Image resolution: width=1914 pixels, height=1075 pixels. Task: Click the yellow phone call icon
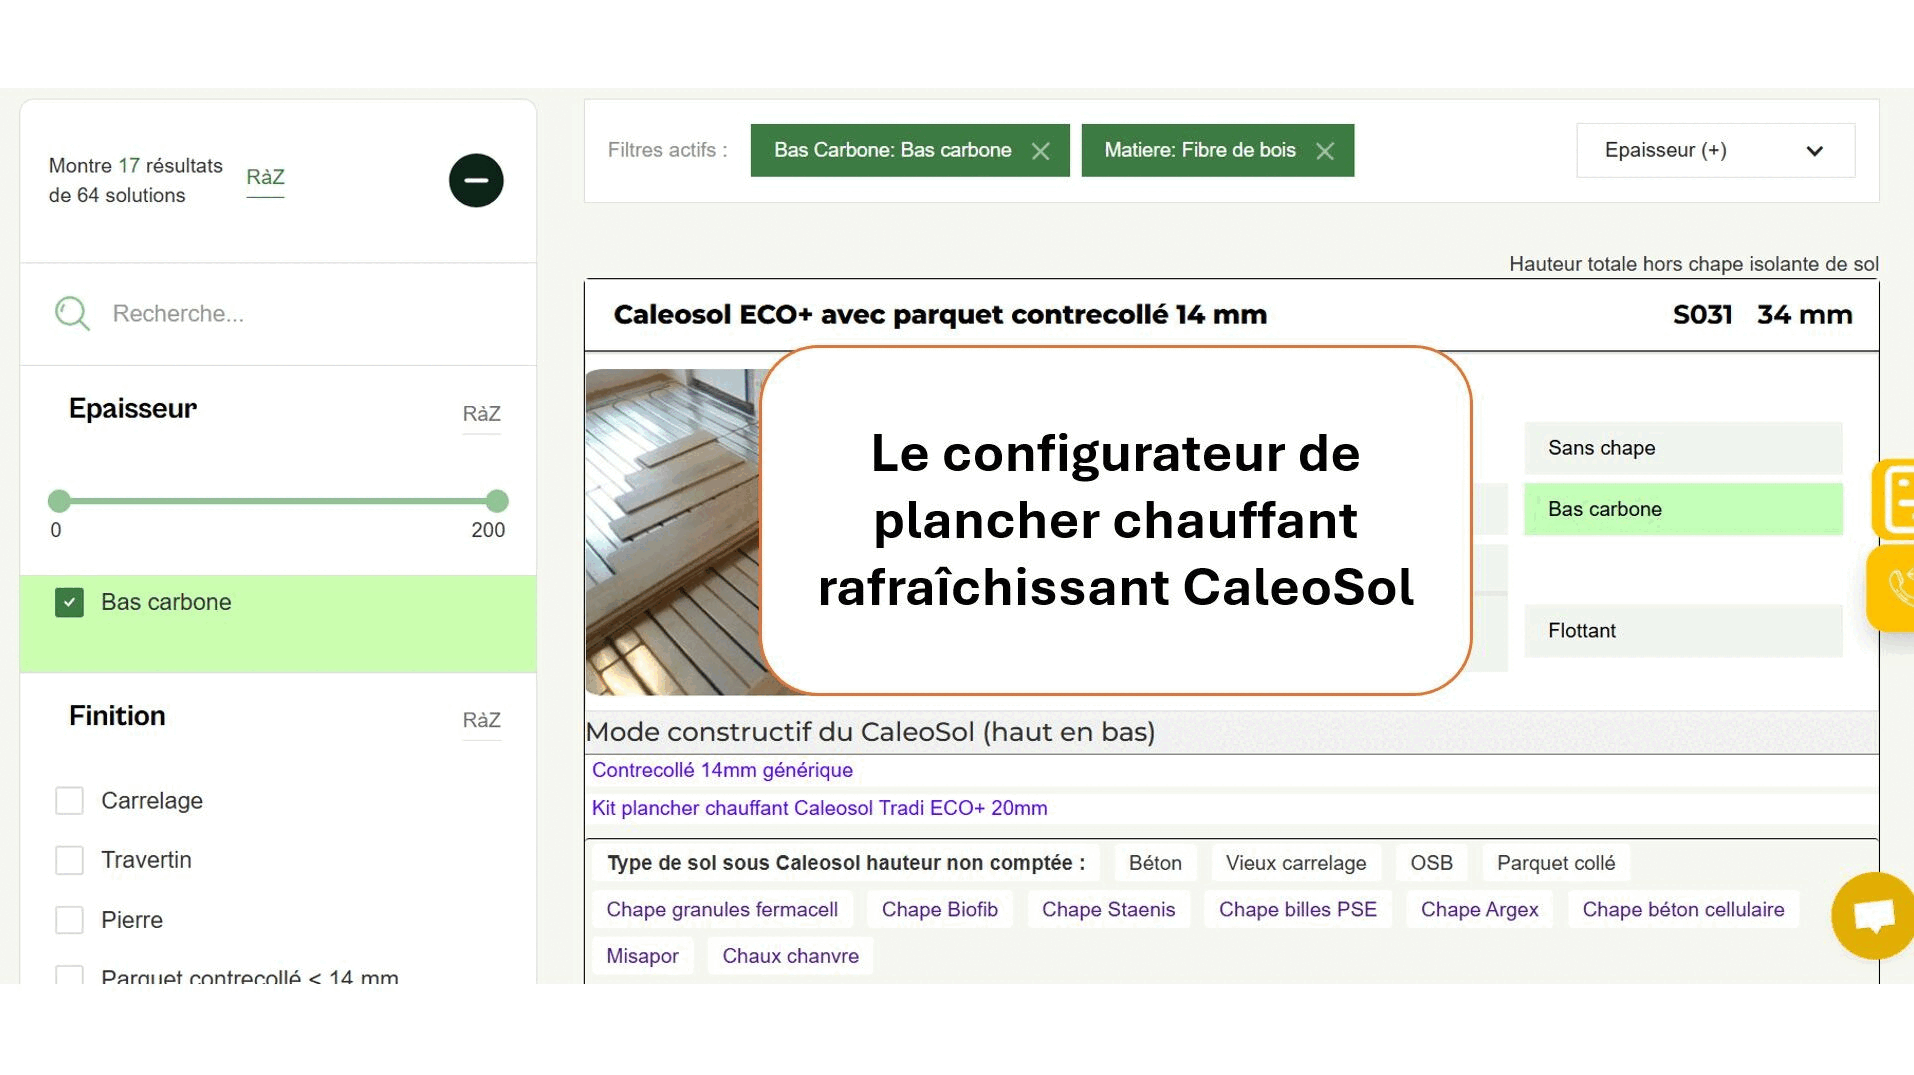pyautogui.click(x=1892, y=588)
